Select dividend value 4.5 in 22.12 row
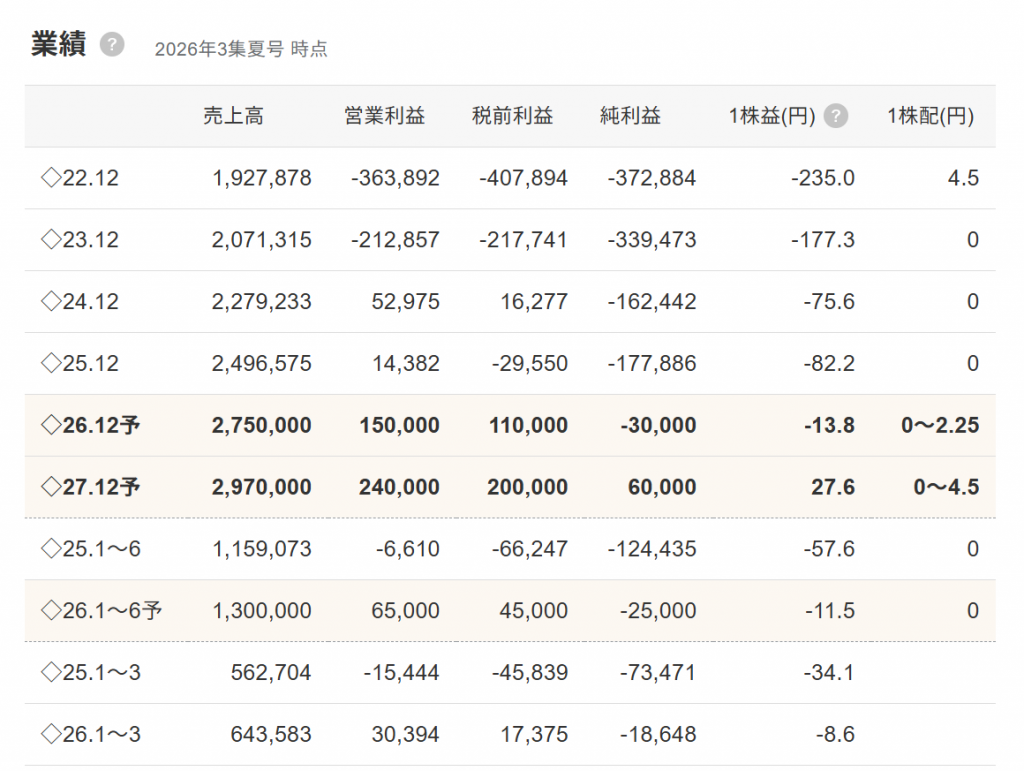 click(963, 178)
